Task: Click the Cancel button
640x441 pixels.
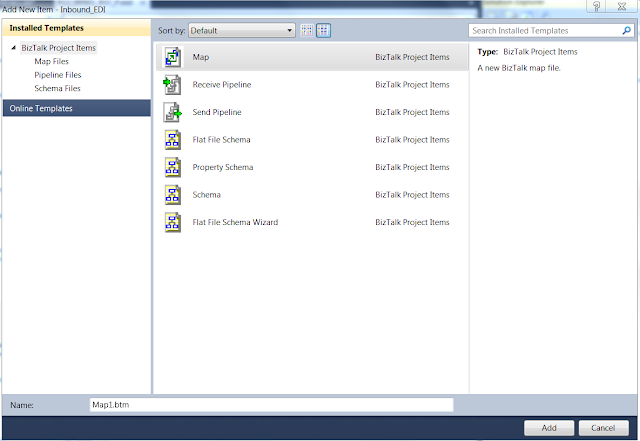Action: click(603, 428)
